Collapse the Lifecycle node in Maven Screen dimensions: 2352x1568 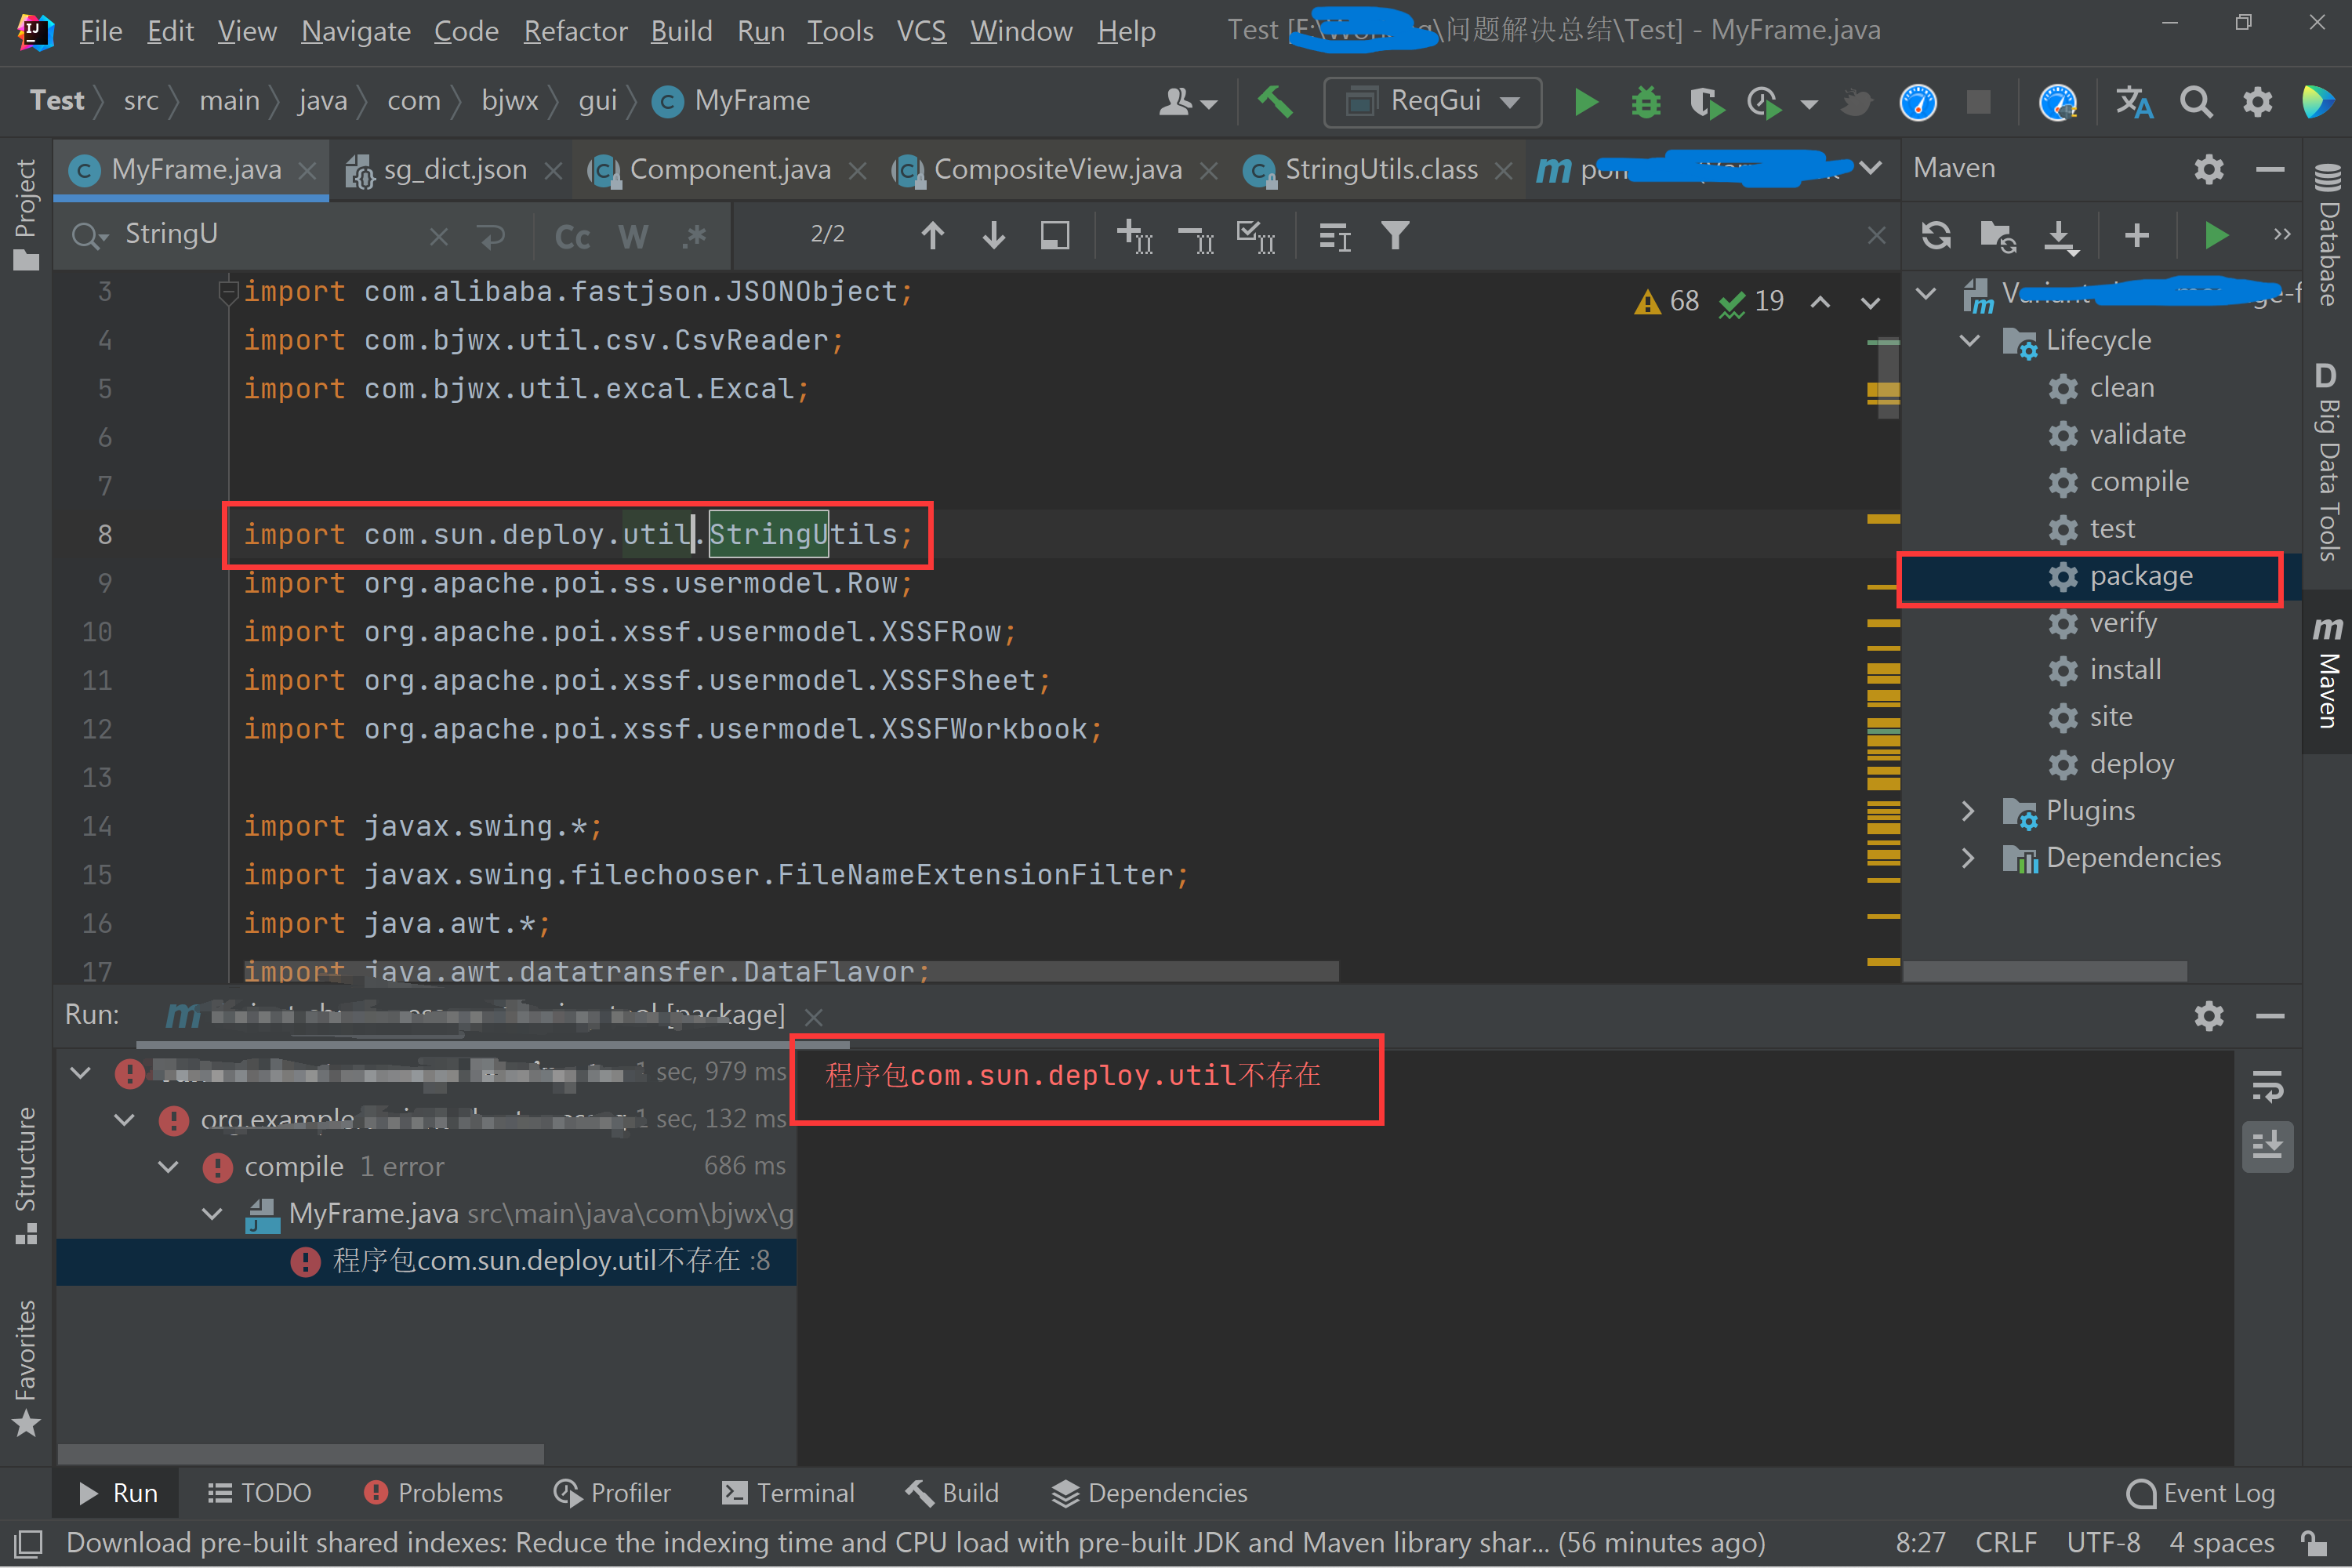[x=1969, y=340]
